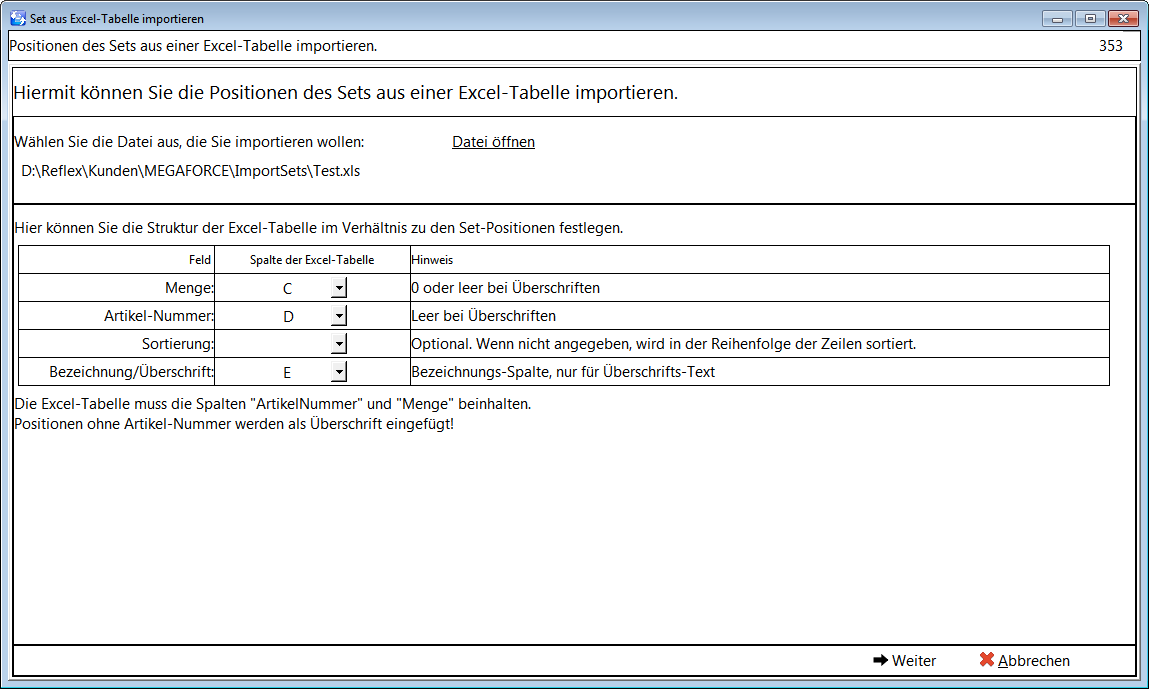Viewport: 1149px width, 689px height.
Task: Click the 'Sortierung:' field label
Action: click(178, 344)
